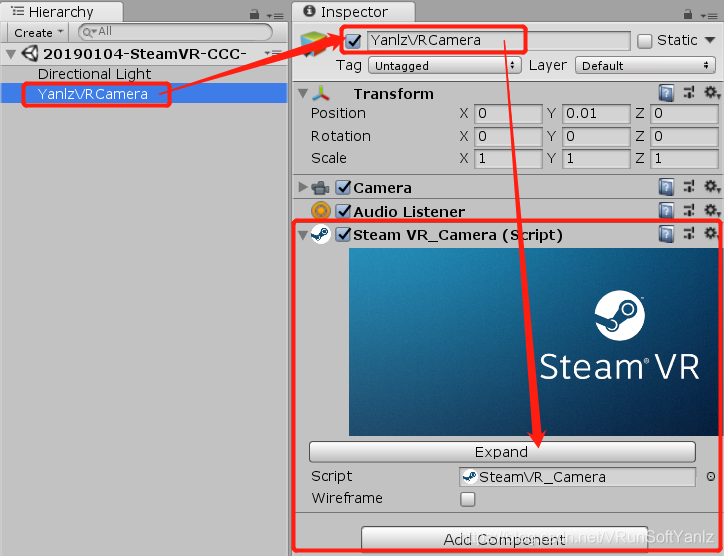Disable the Steam VR_Camera script checkbox
The width and height of the screenshot is (724, 556).
343,235
